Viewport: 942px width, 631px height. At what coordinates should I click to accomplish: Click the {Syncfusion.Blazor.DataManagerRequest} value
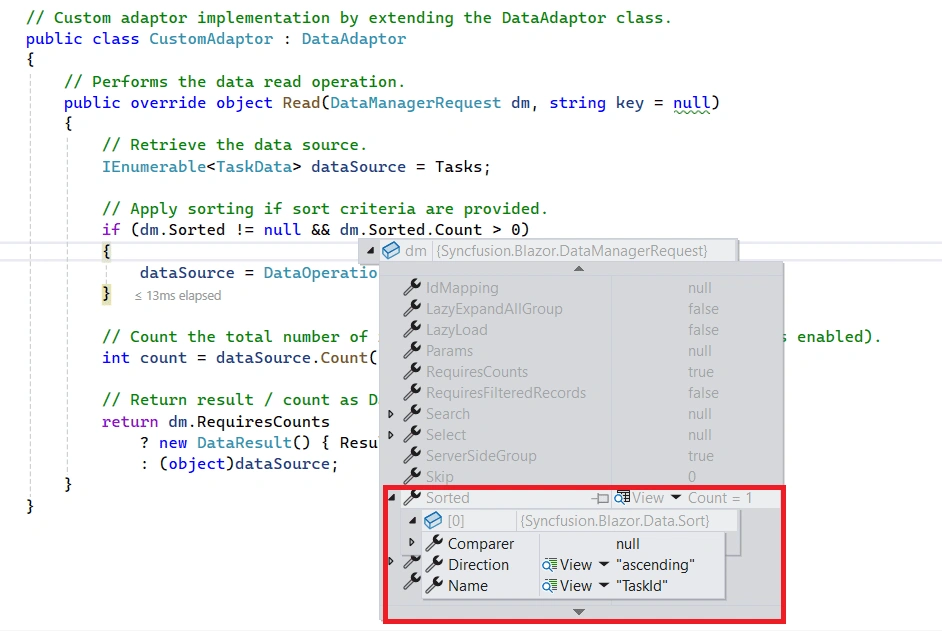tap(572, 251)
